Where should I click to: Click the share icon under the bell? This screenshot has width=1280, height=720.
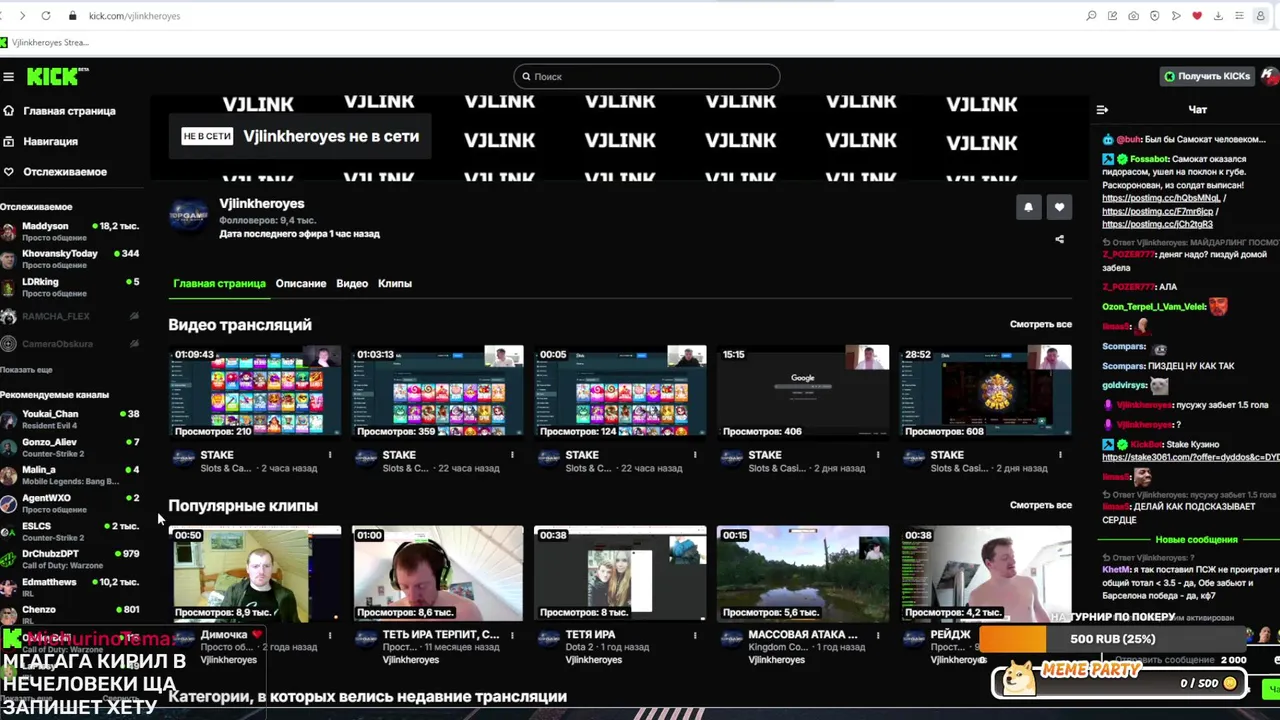pos(1059,239)
